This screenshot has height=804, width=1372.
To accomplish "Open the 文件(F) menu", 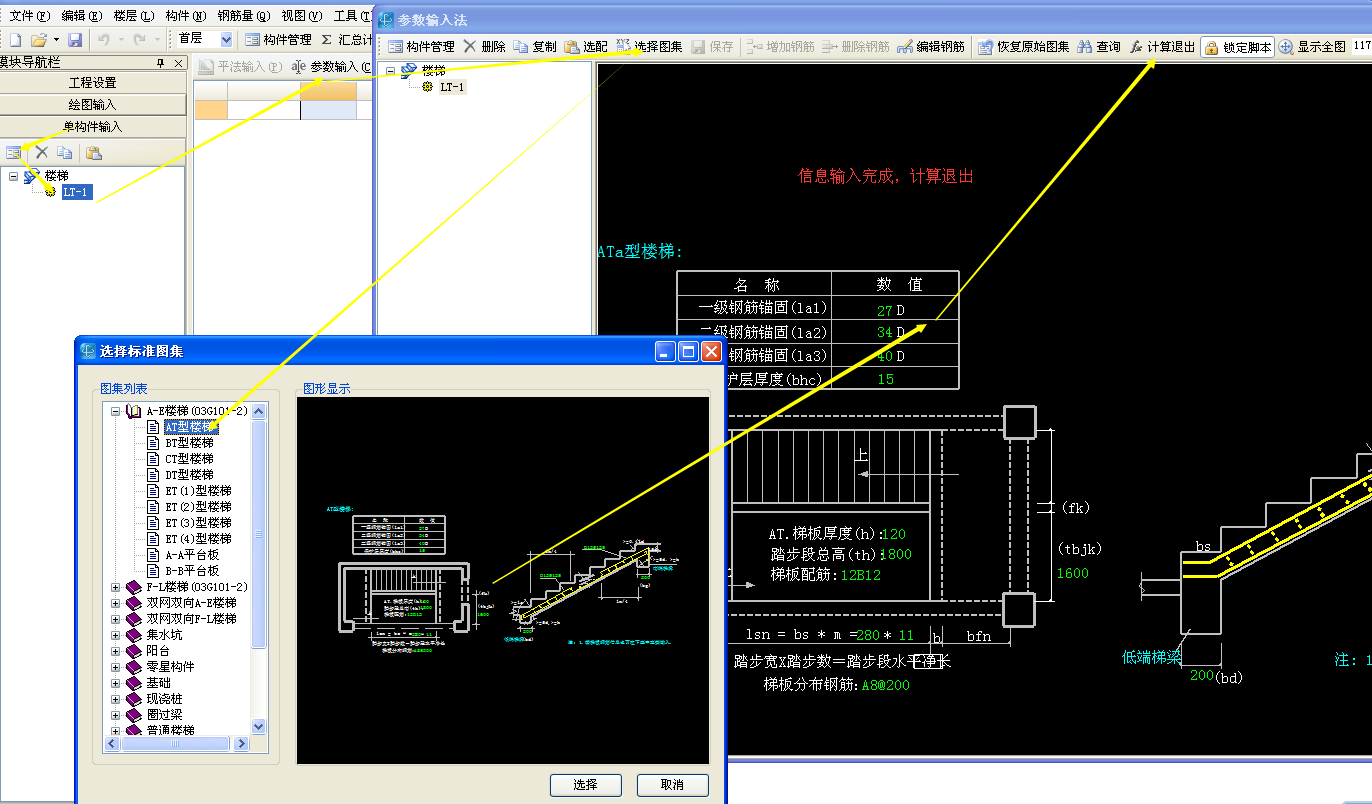I will coord(29,16).
